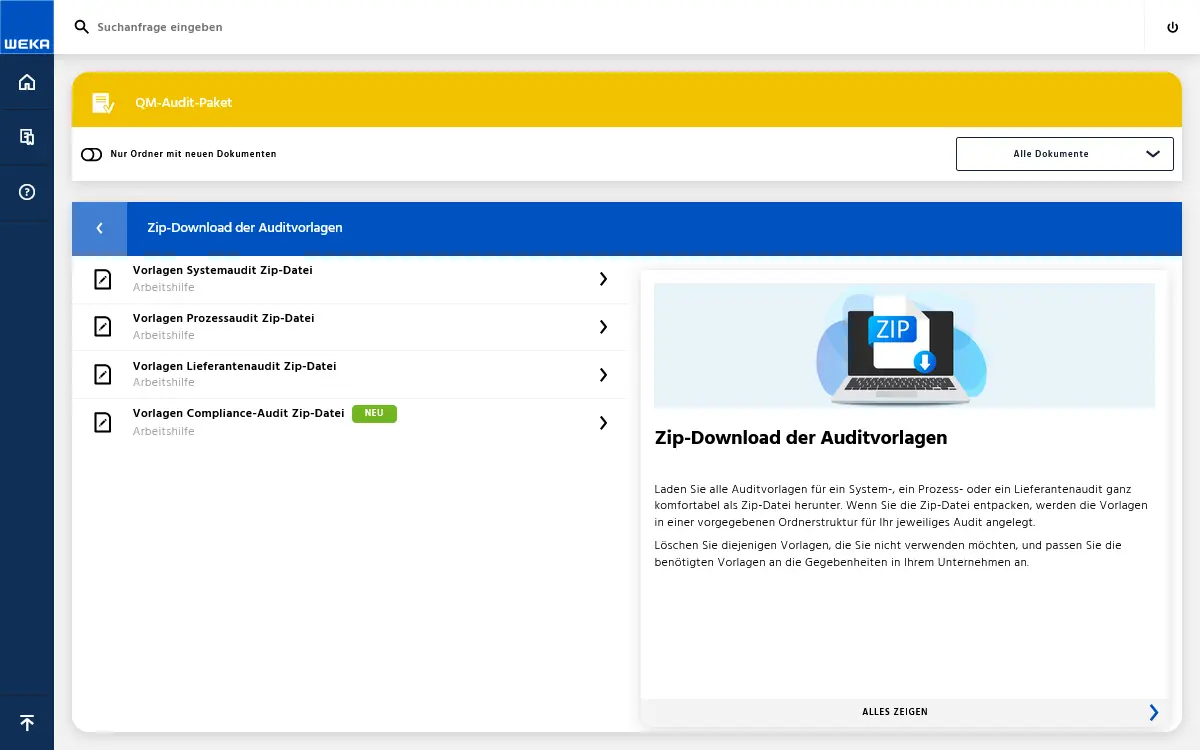1200x750 pixels.
Task: Click the QM-Audit-Paket document icon in the yellow header
Action: (x=103, y=102)
